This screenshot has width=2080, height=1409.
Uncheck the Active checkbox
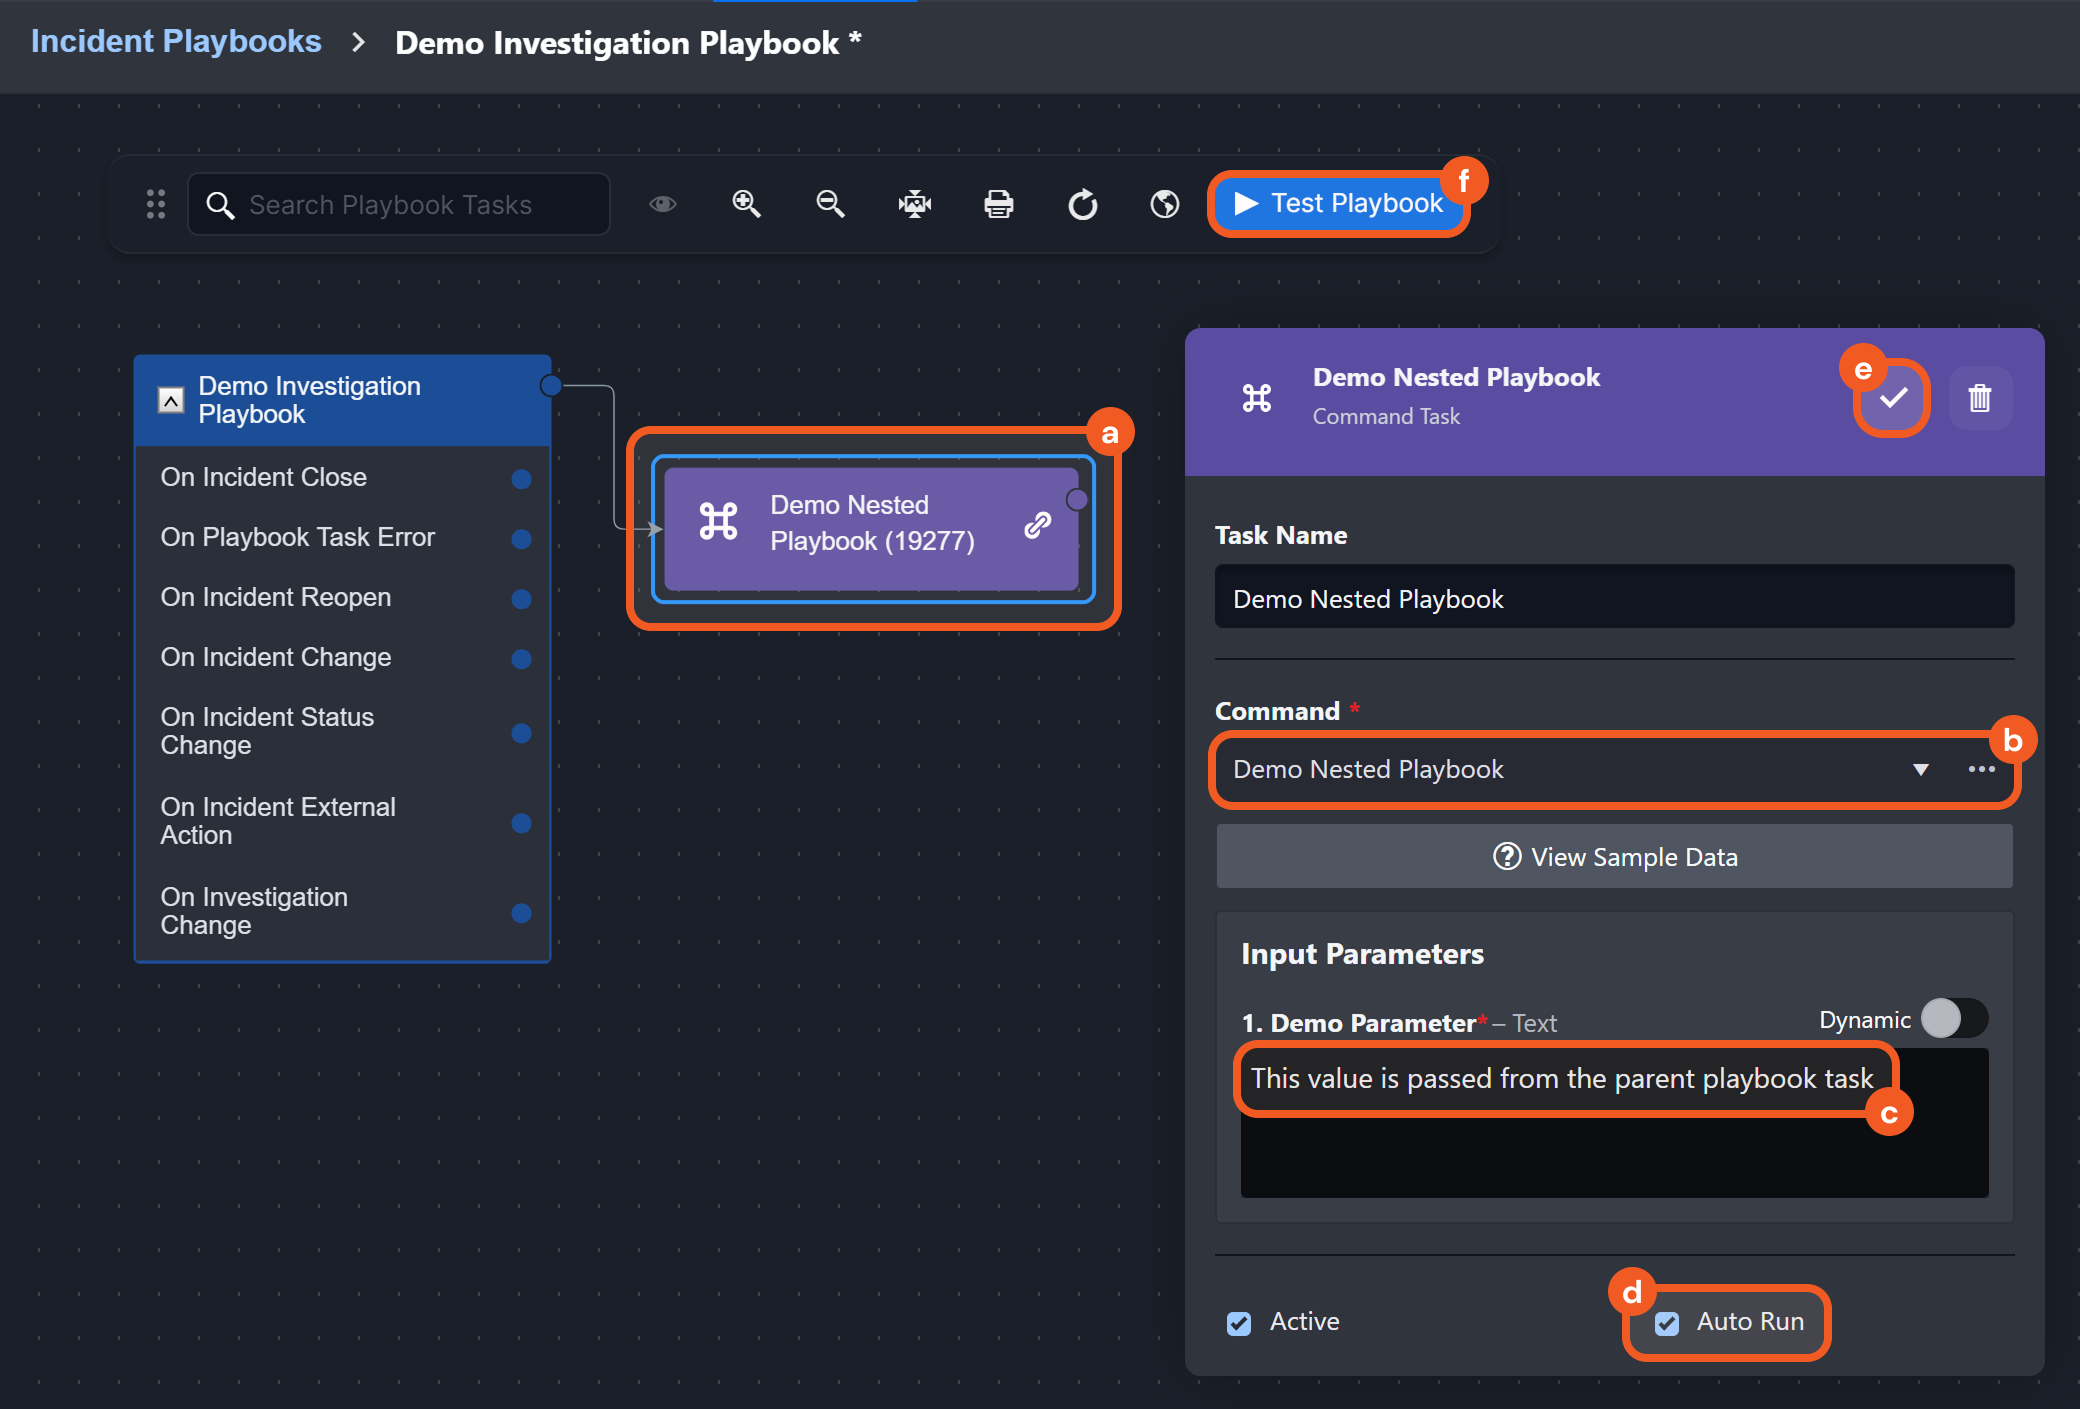pos(1239,1323)
